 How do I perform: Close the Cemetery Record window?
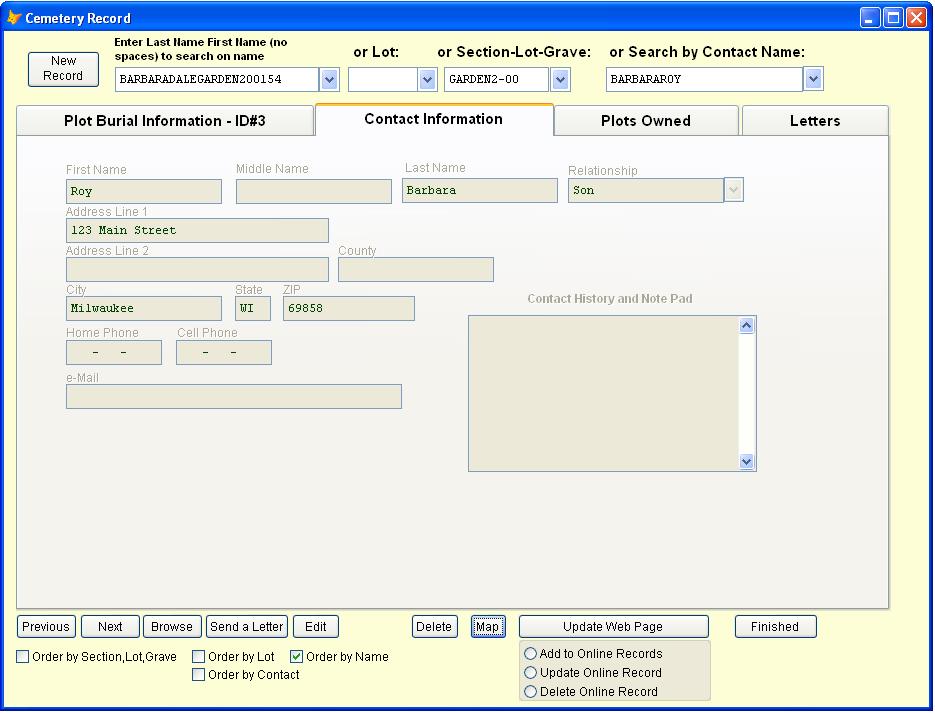point(916,18)
